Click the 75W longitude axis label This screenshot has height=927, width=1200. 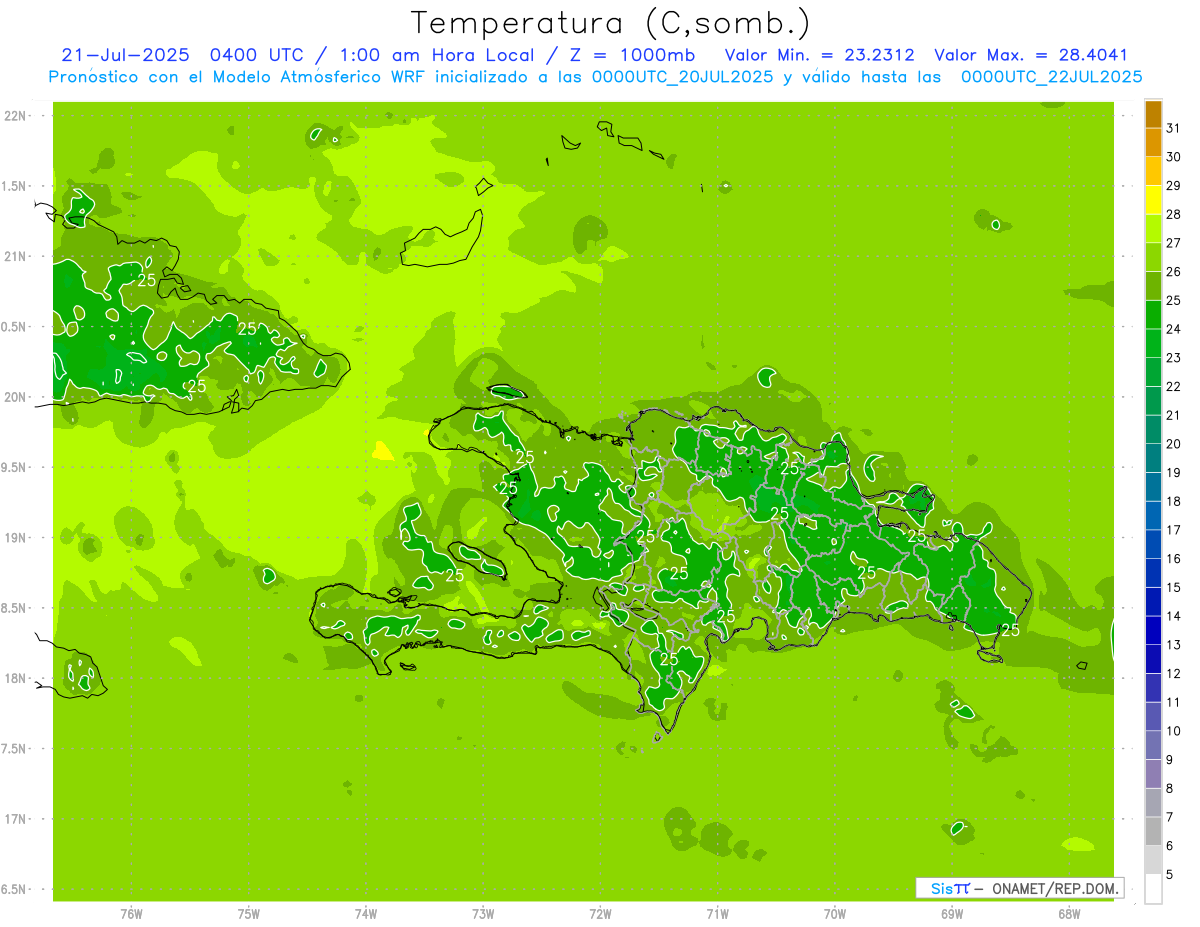pos(248,914)
